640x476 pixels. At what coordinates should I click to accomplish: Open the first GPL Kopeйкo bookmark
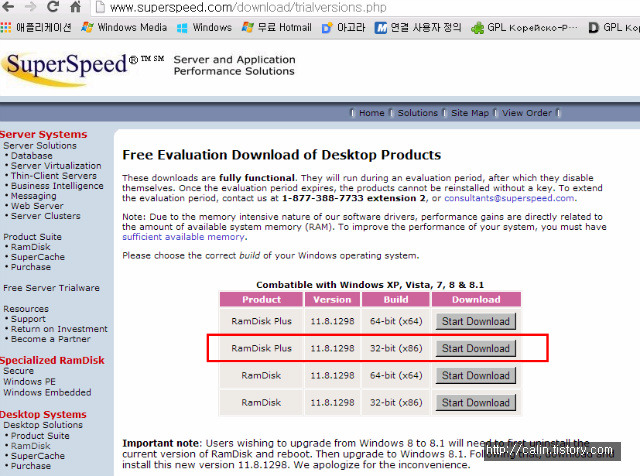point(524,27)
